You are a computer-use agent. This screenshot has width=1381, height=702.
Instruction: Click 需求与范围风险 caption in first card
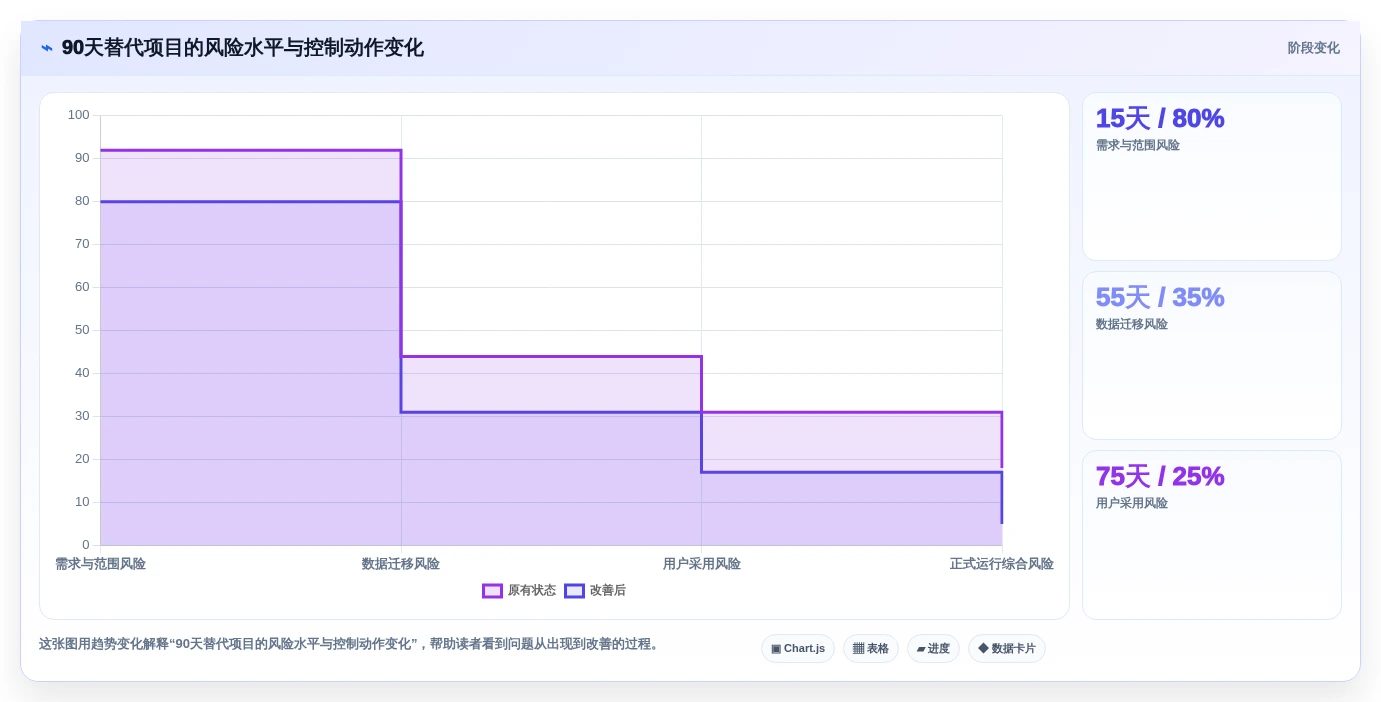point(1138,145)
